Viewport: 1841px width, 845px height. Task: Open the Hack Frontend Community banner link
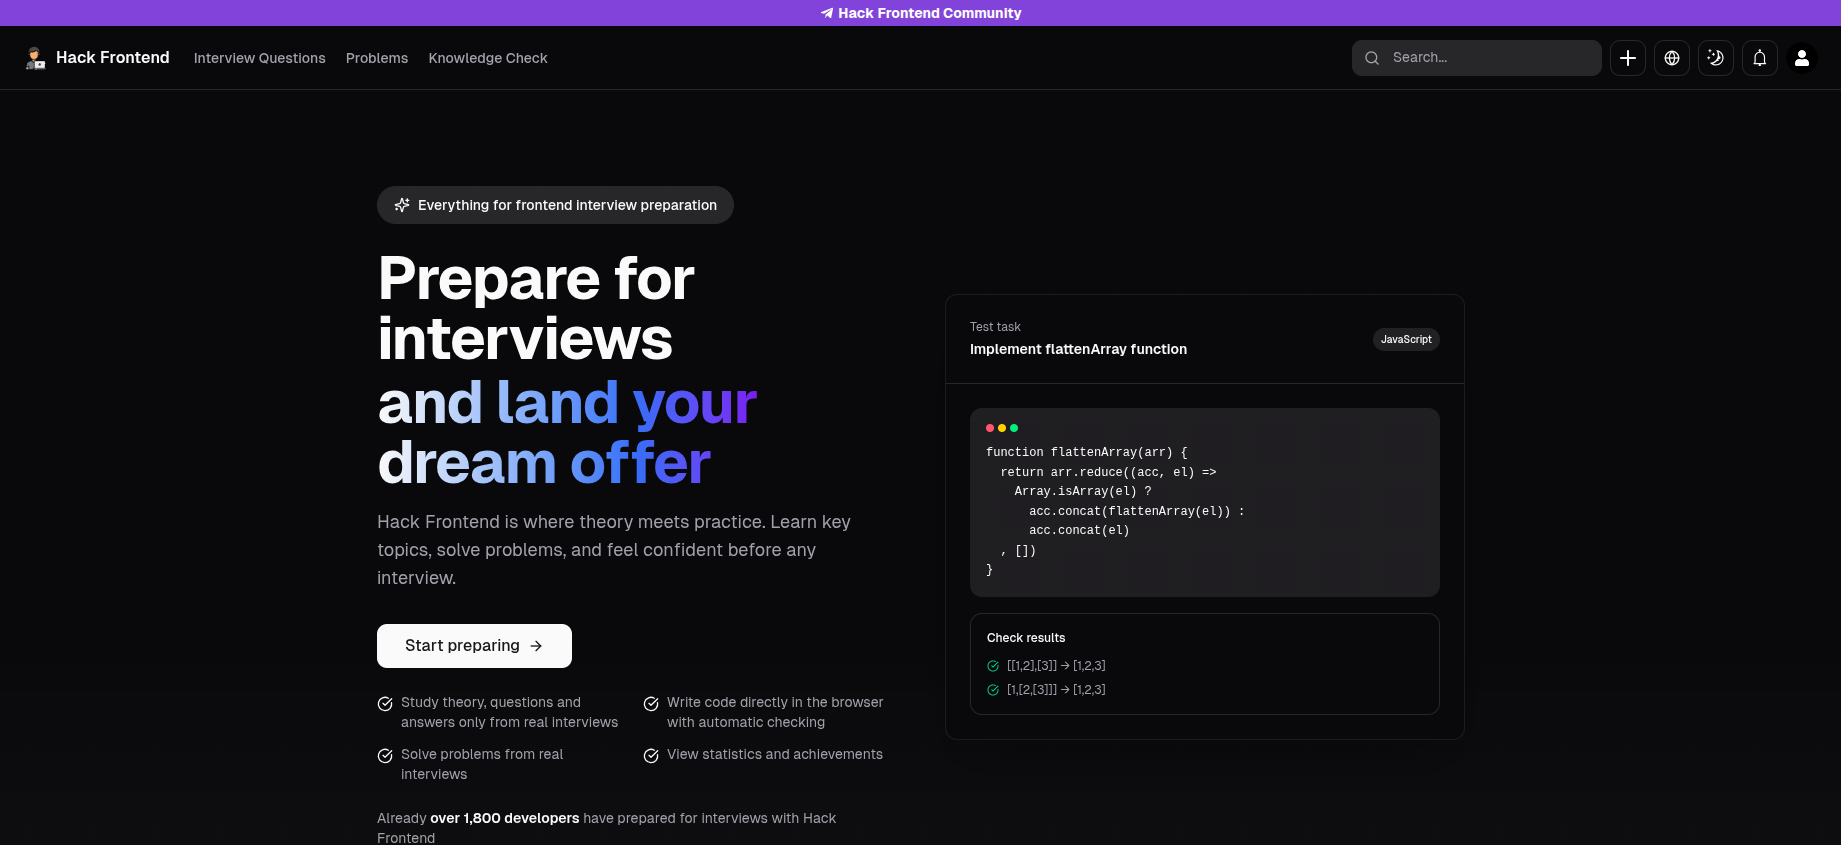(921, 13)
